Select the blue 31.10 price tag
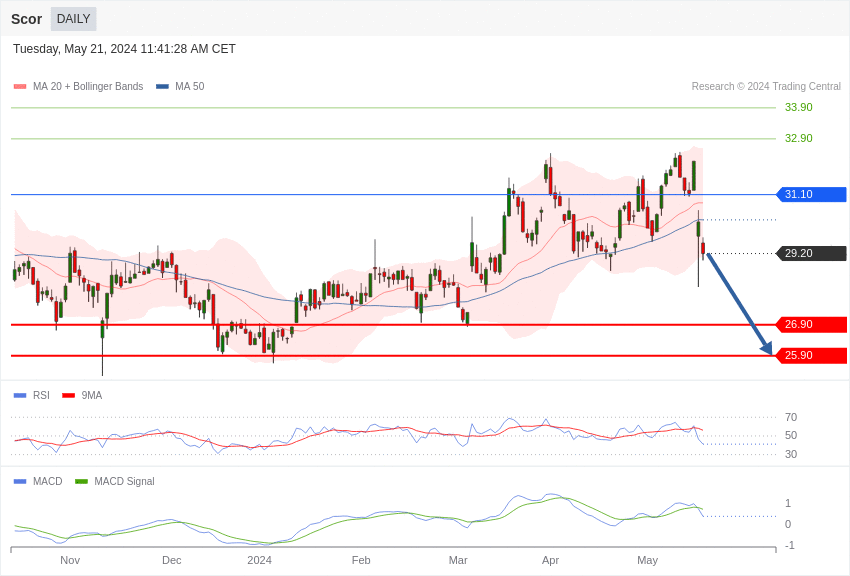Viewport: 850px width, 576px height. pos(811,194)
